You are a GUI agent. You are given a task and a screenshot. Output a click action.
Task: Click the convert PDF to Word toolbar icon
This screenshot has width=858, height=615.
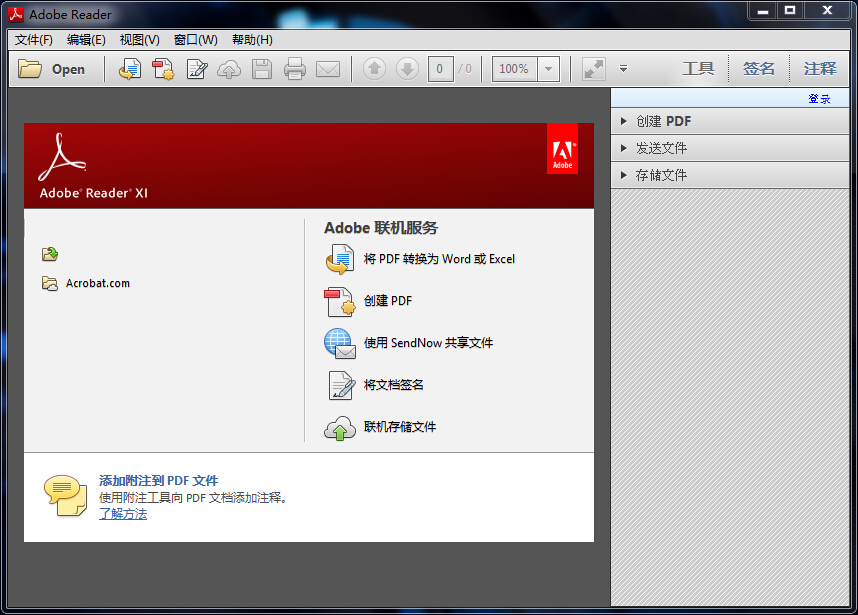pos(130,69)
